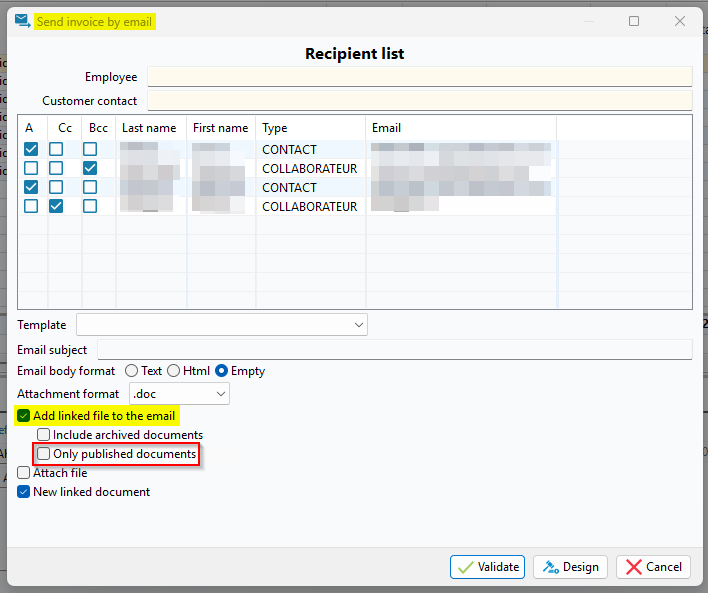Open the Design editor button
708x593 pixels.
[x=570, y=567]
